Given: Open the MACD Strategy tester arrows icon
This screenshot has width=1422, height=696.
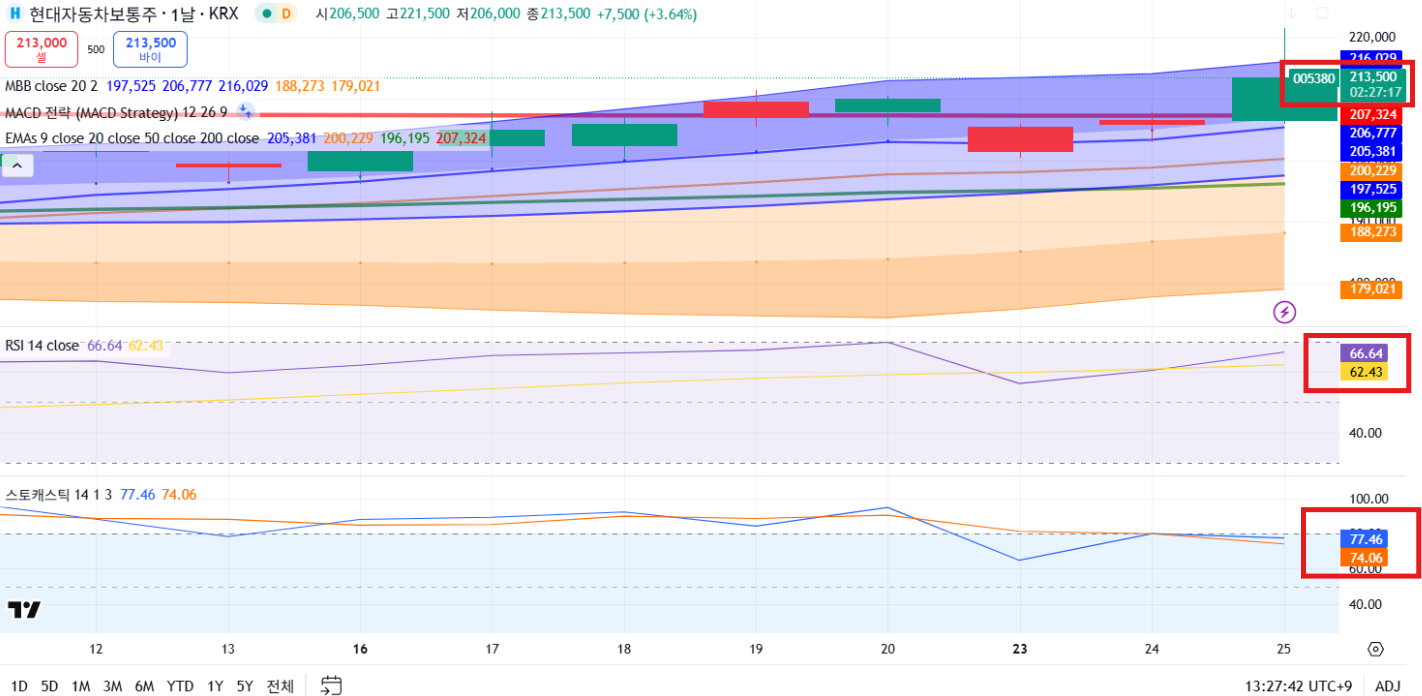Looking at the screenshot, I should point(245,112).
